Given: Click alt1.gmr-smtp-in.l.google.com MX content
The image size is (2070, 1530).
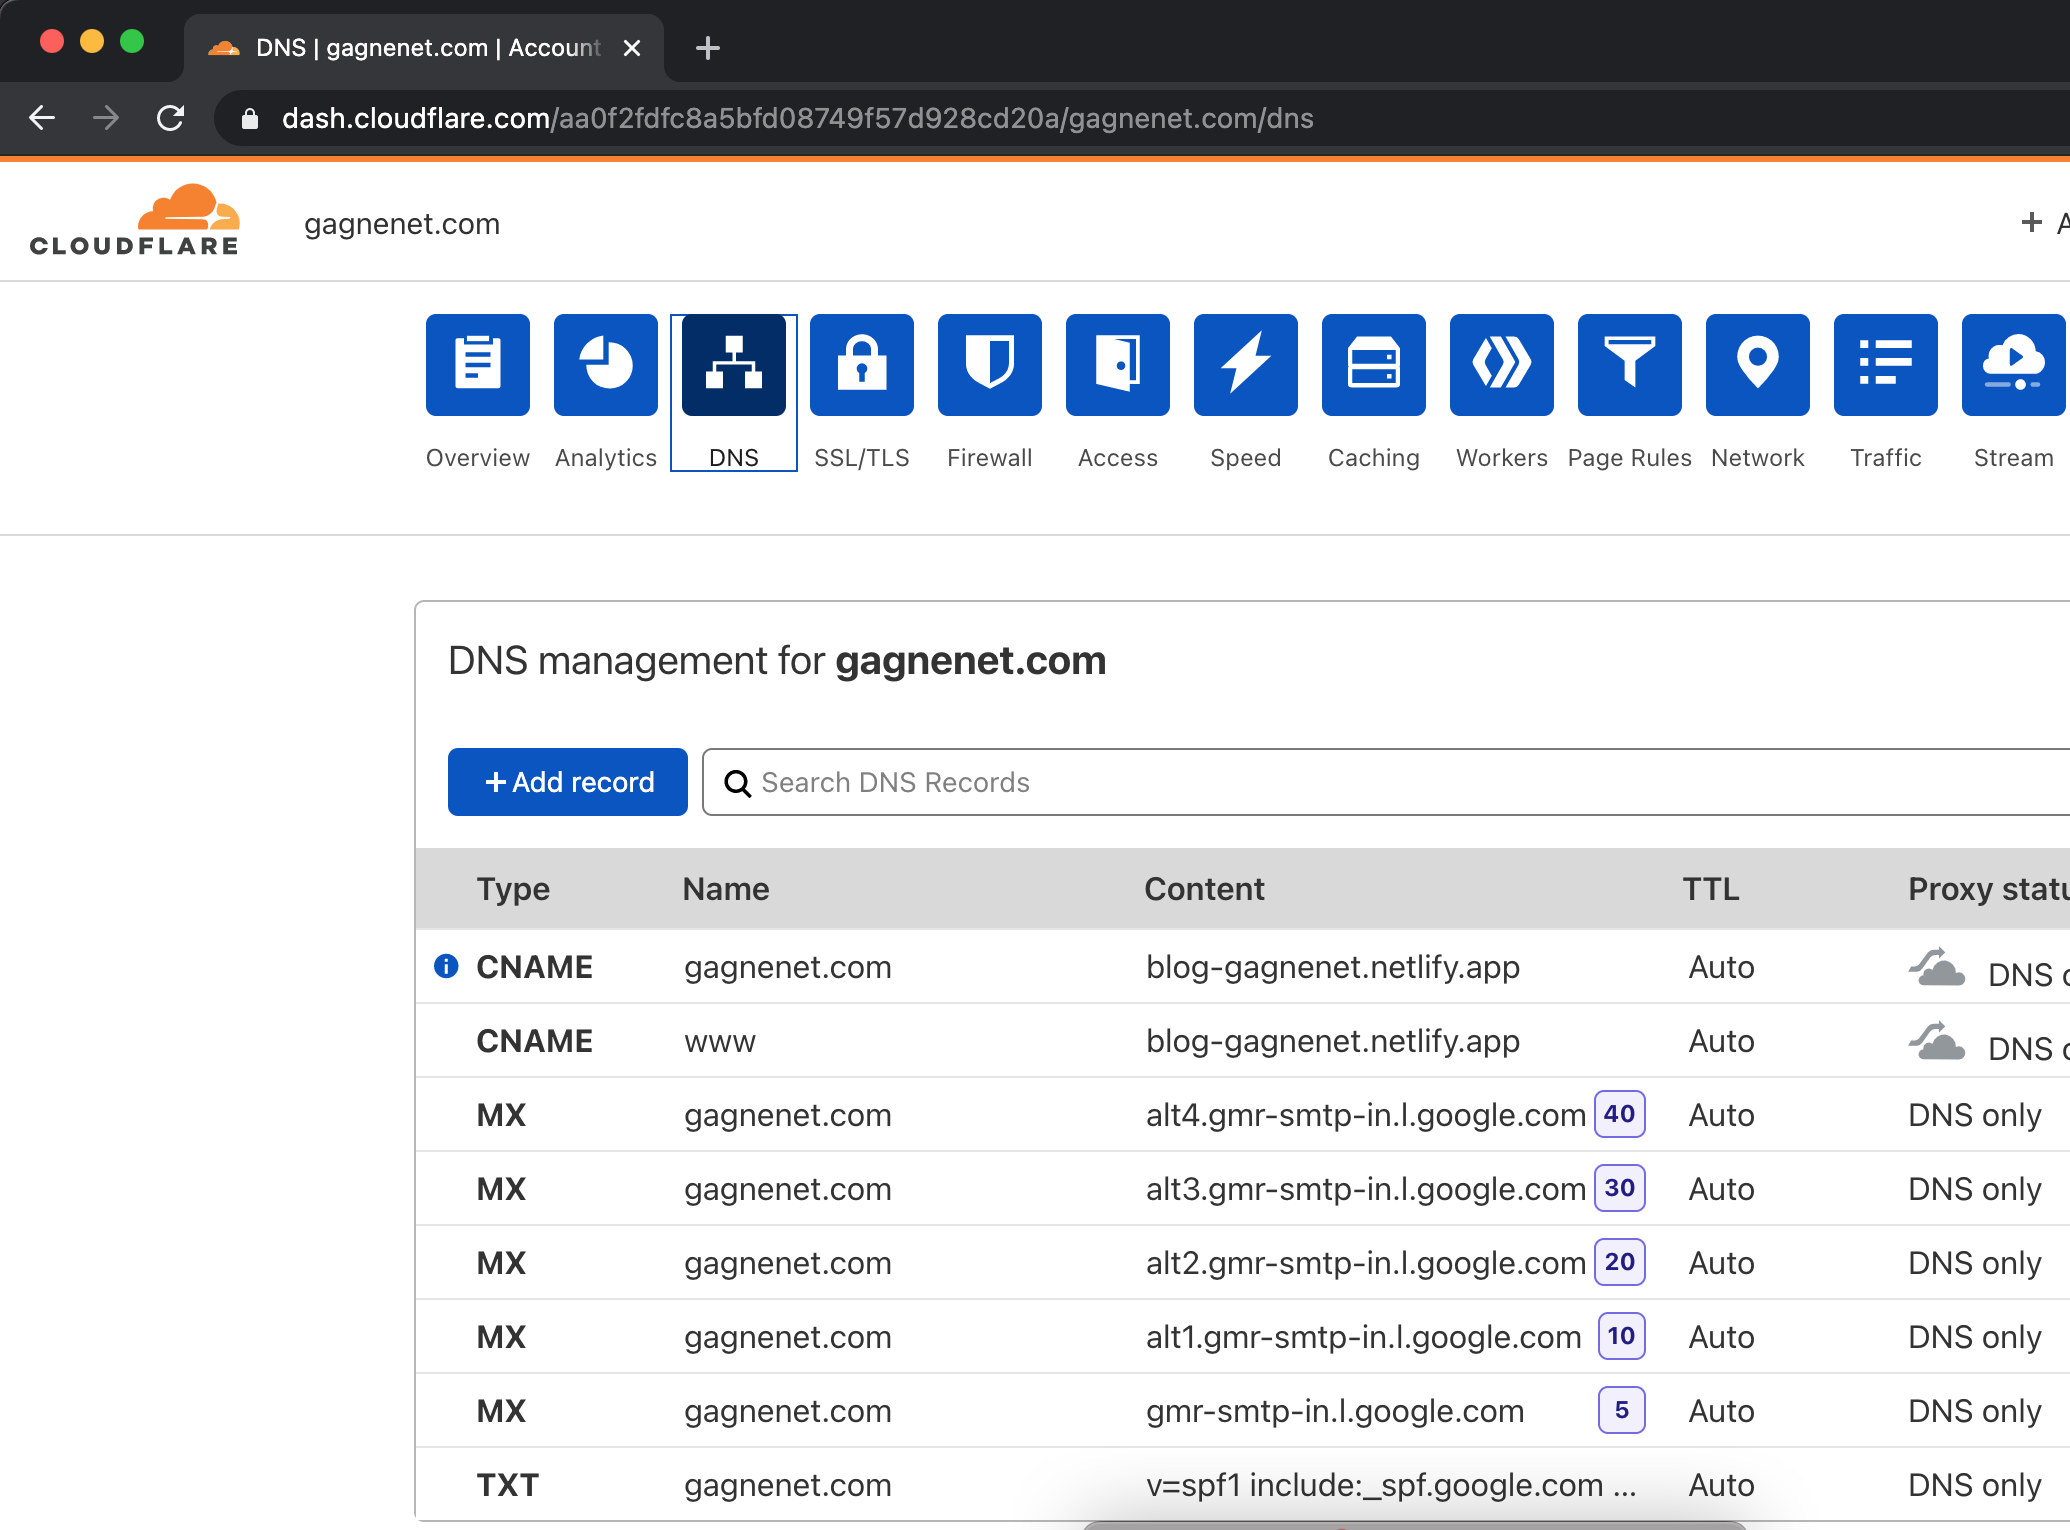Looking at the screenshot, I should click(x=1364, y=1338).
